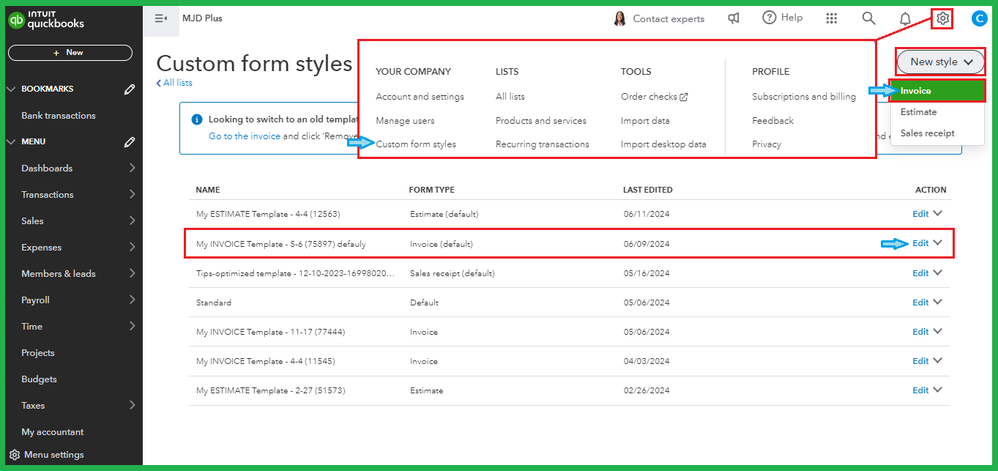Open action dropdown for My INVOICE Template 5-6

pyautogui.click(x=937, y=243)
